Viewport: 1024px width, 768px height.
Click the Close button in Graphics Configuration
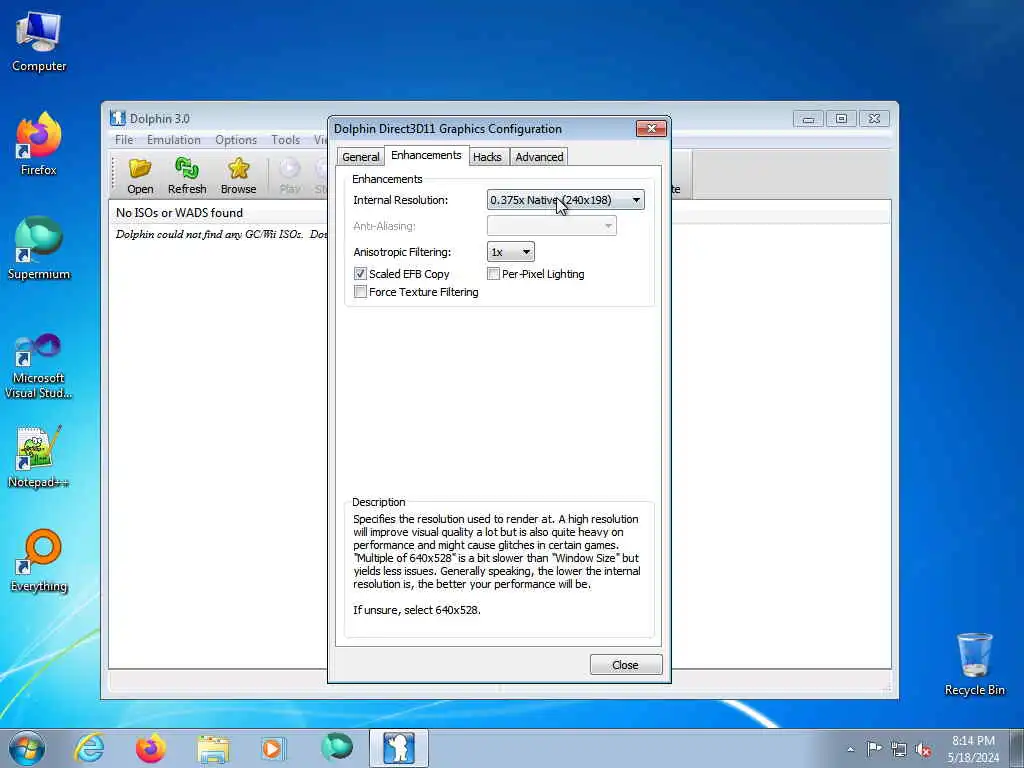point(626,665)
